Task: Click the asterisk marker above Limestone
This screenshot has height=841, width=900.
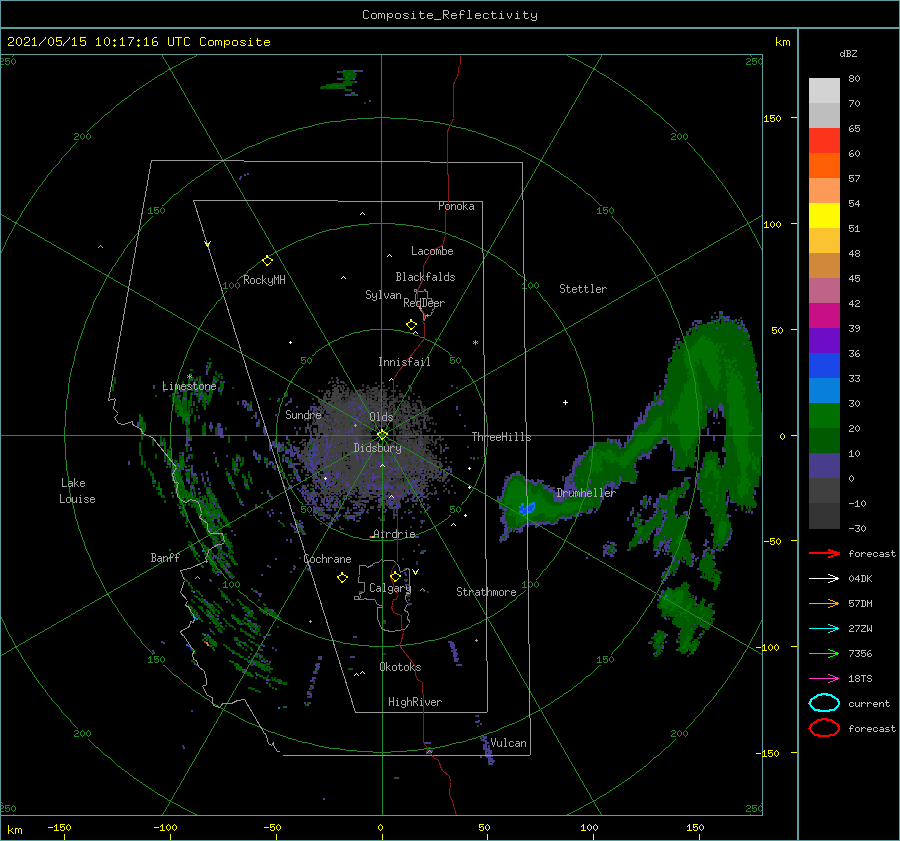Action: coord(189,377)
